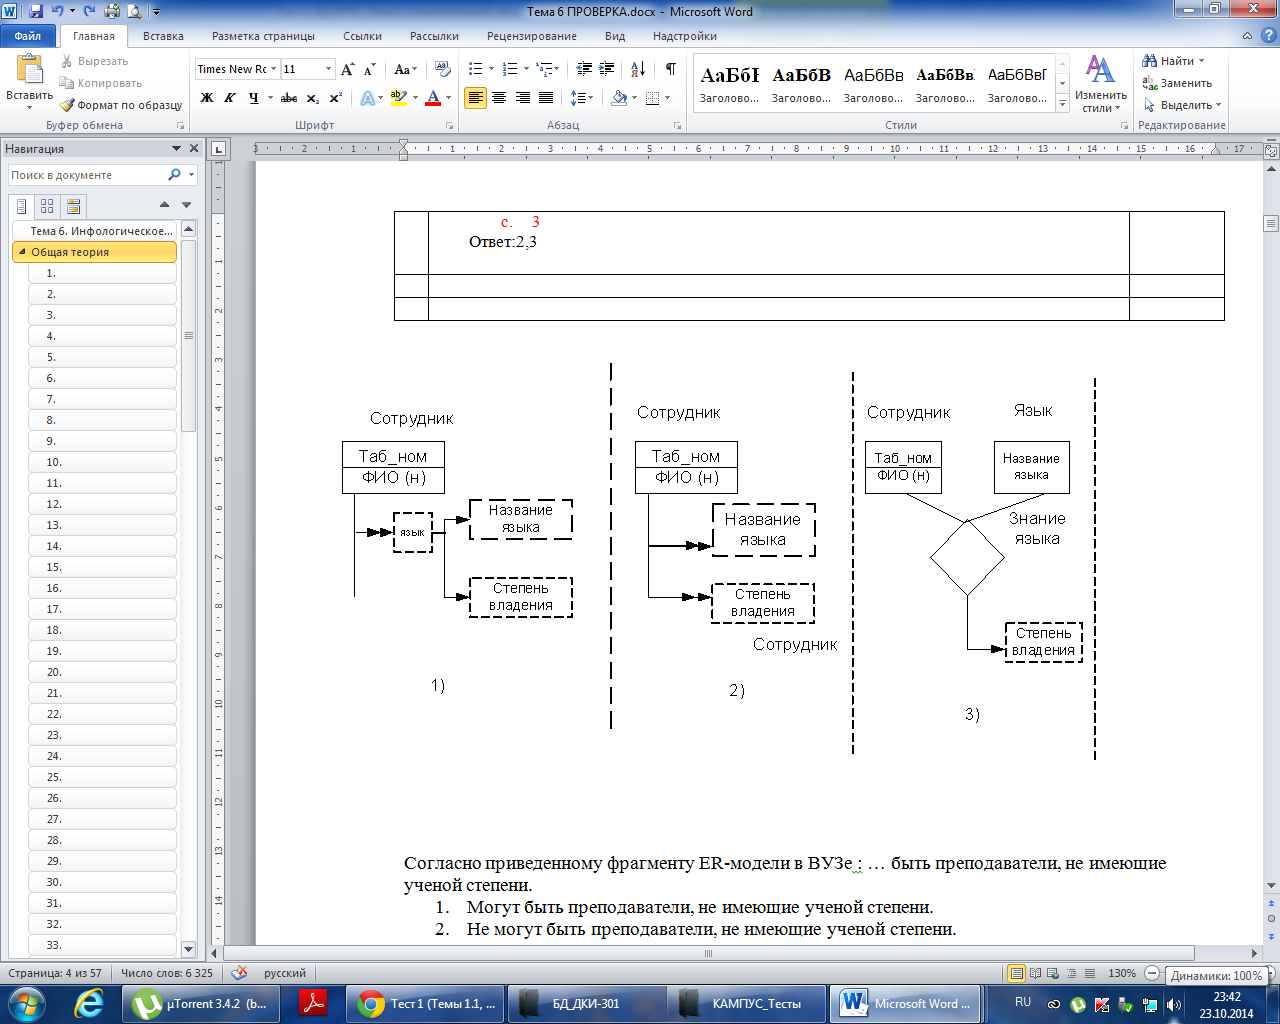This screenshot has width=1280, height=1024.
Task: Collapse the Общая теория heading in Navigation
Action: pos(22,252)
